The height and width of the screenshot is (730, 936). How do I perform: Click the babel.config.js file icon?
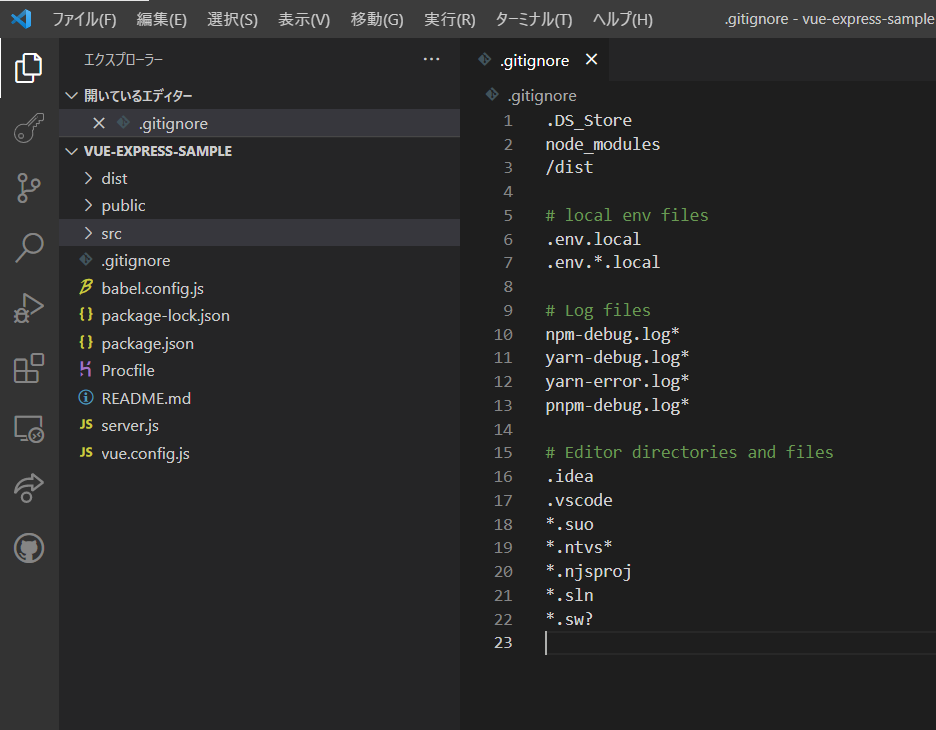coord(86,288)
